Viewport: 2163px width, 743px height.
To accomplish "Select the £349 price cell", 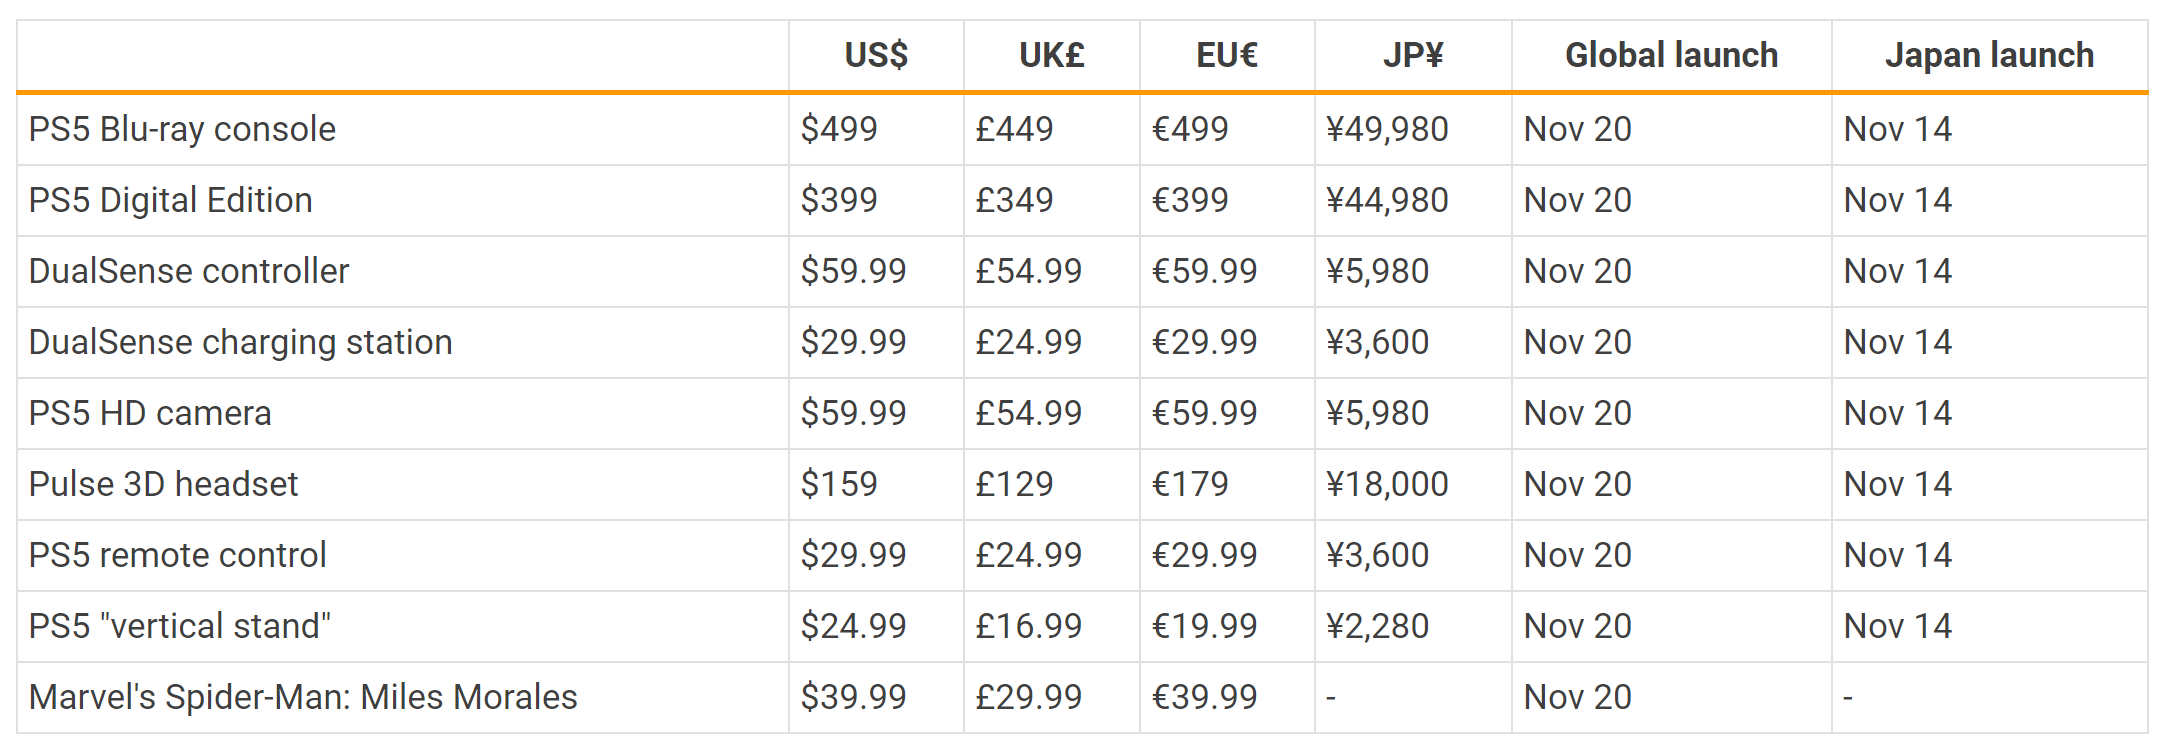I will [1051, 201].
